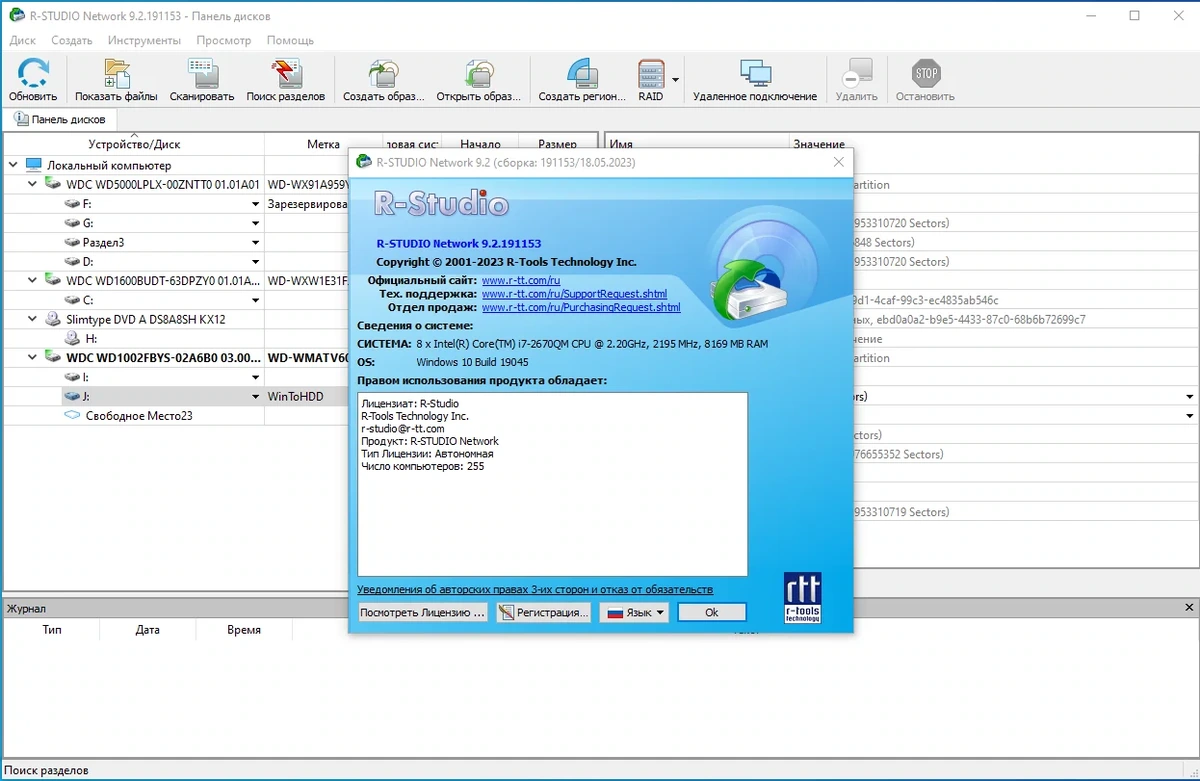The image size is (1200, 781).
Task: Collapse the WDC WD1002FBYS disk node
Action: (x=32, y=357)
